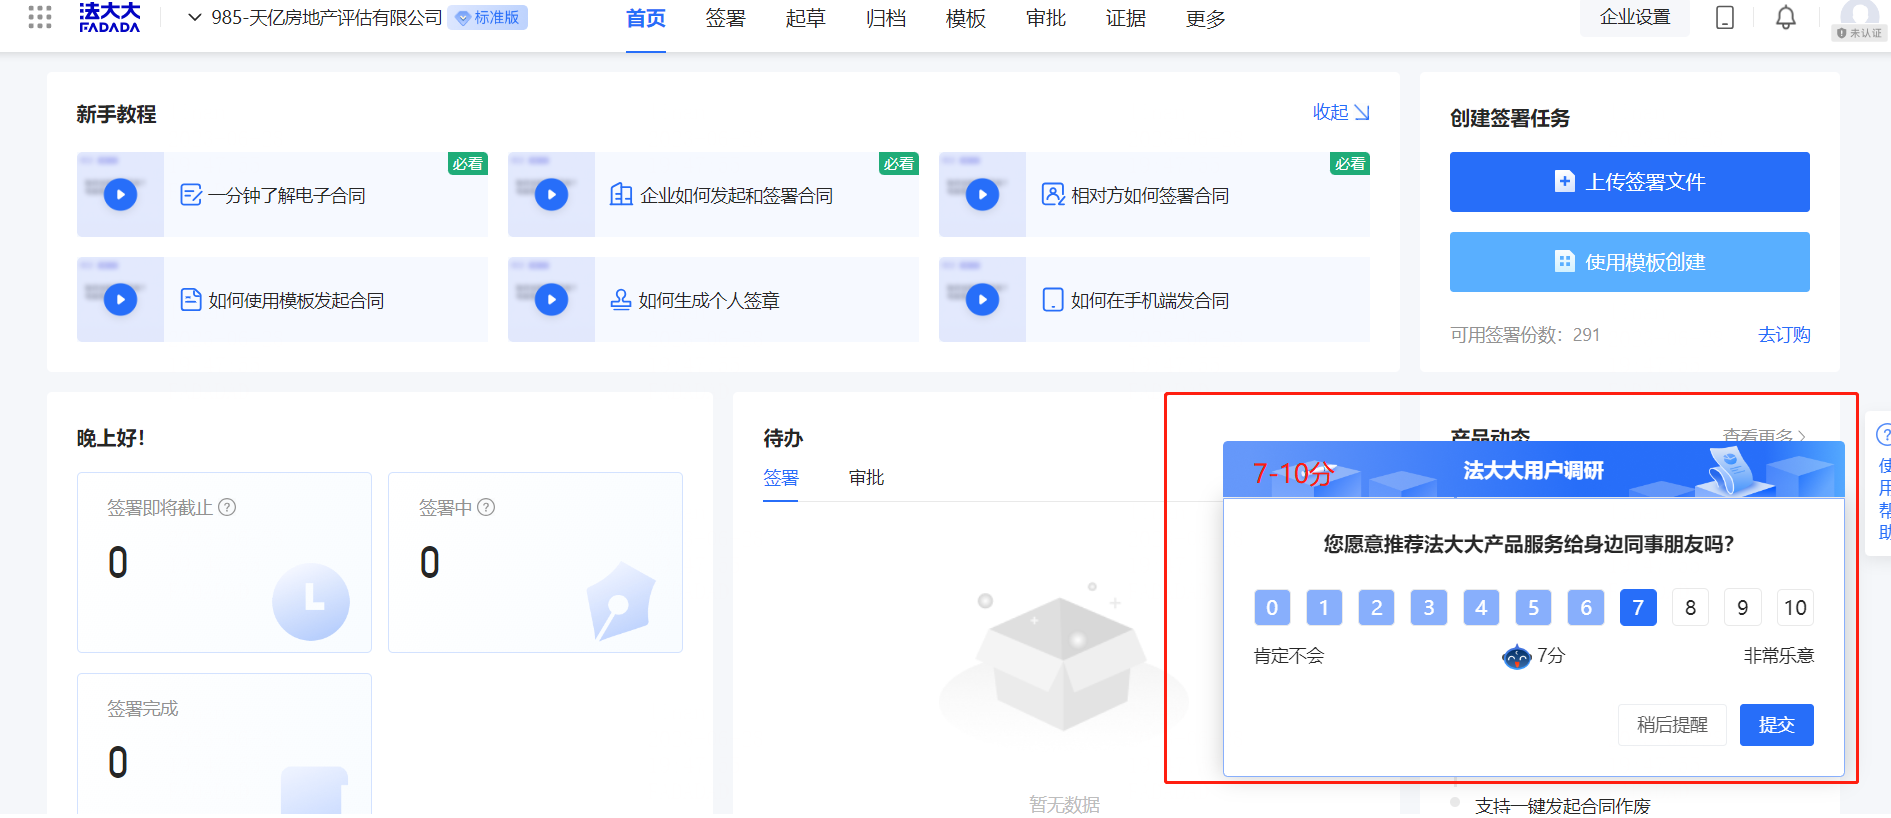Click the mobile device icon

(x=1725, y=18)
